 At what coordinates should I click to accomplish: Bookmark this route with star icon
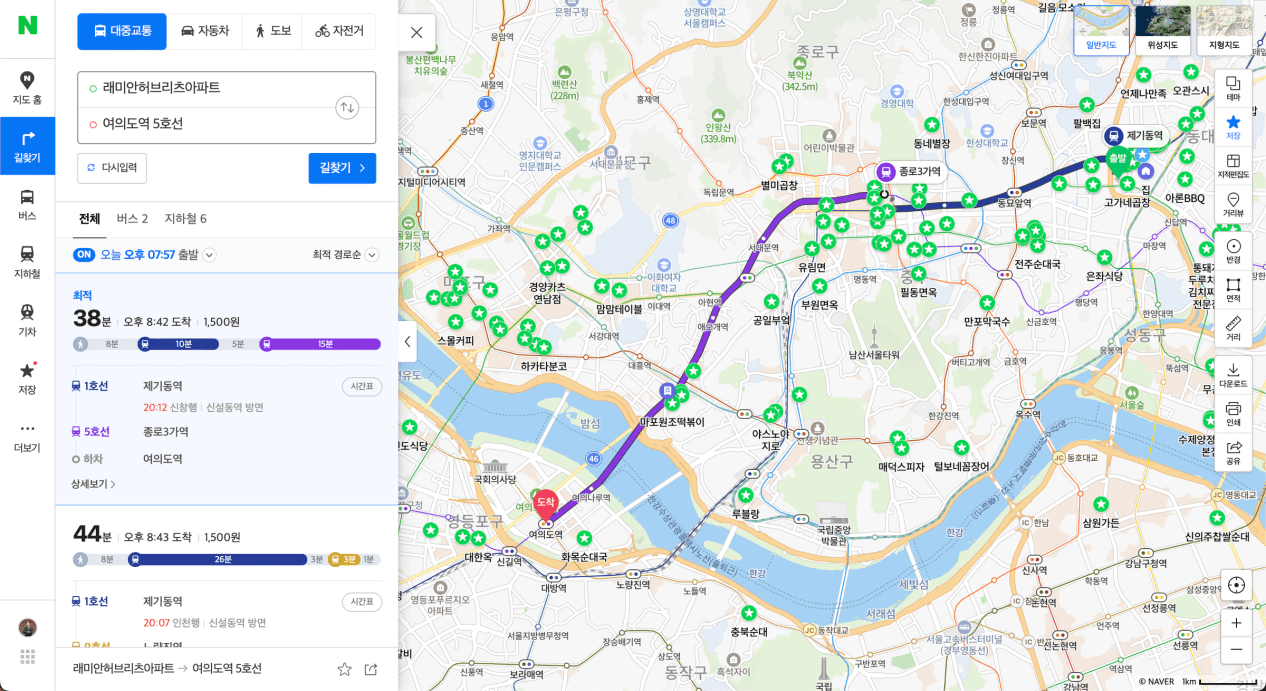click(344, 669)
